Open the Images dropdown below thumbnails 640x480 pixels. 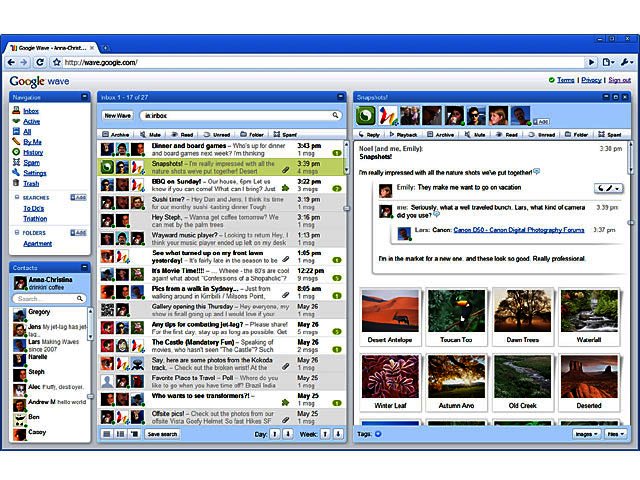(585, 434)
